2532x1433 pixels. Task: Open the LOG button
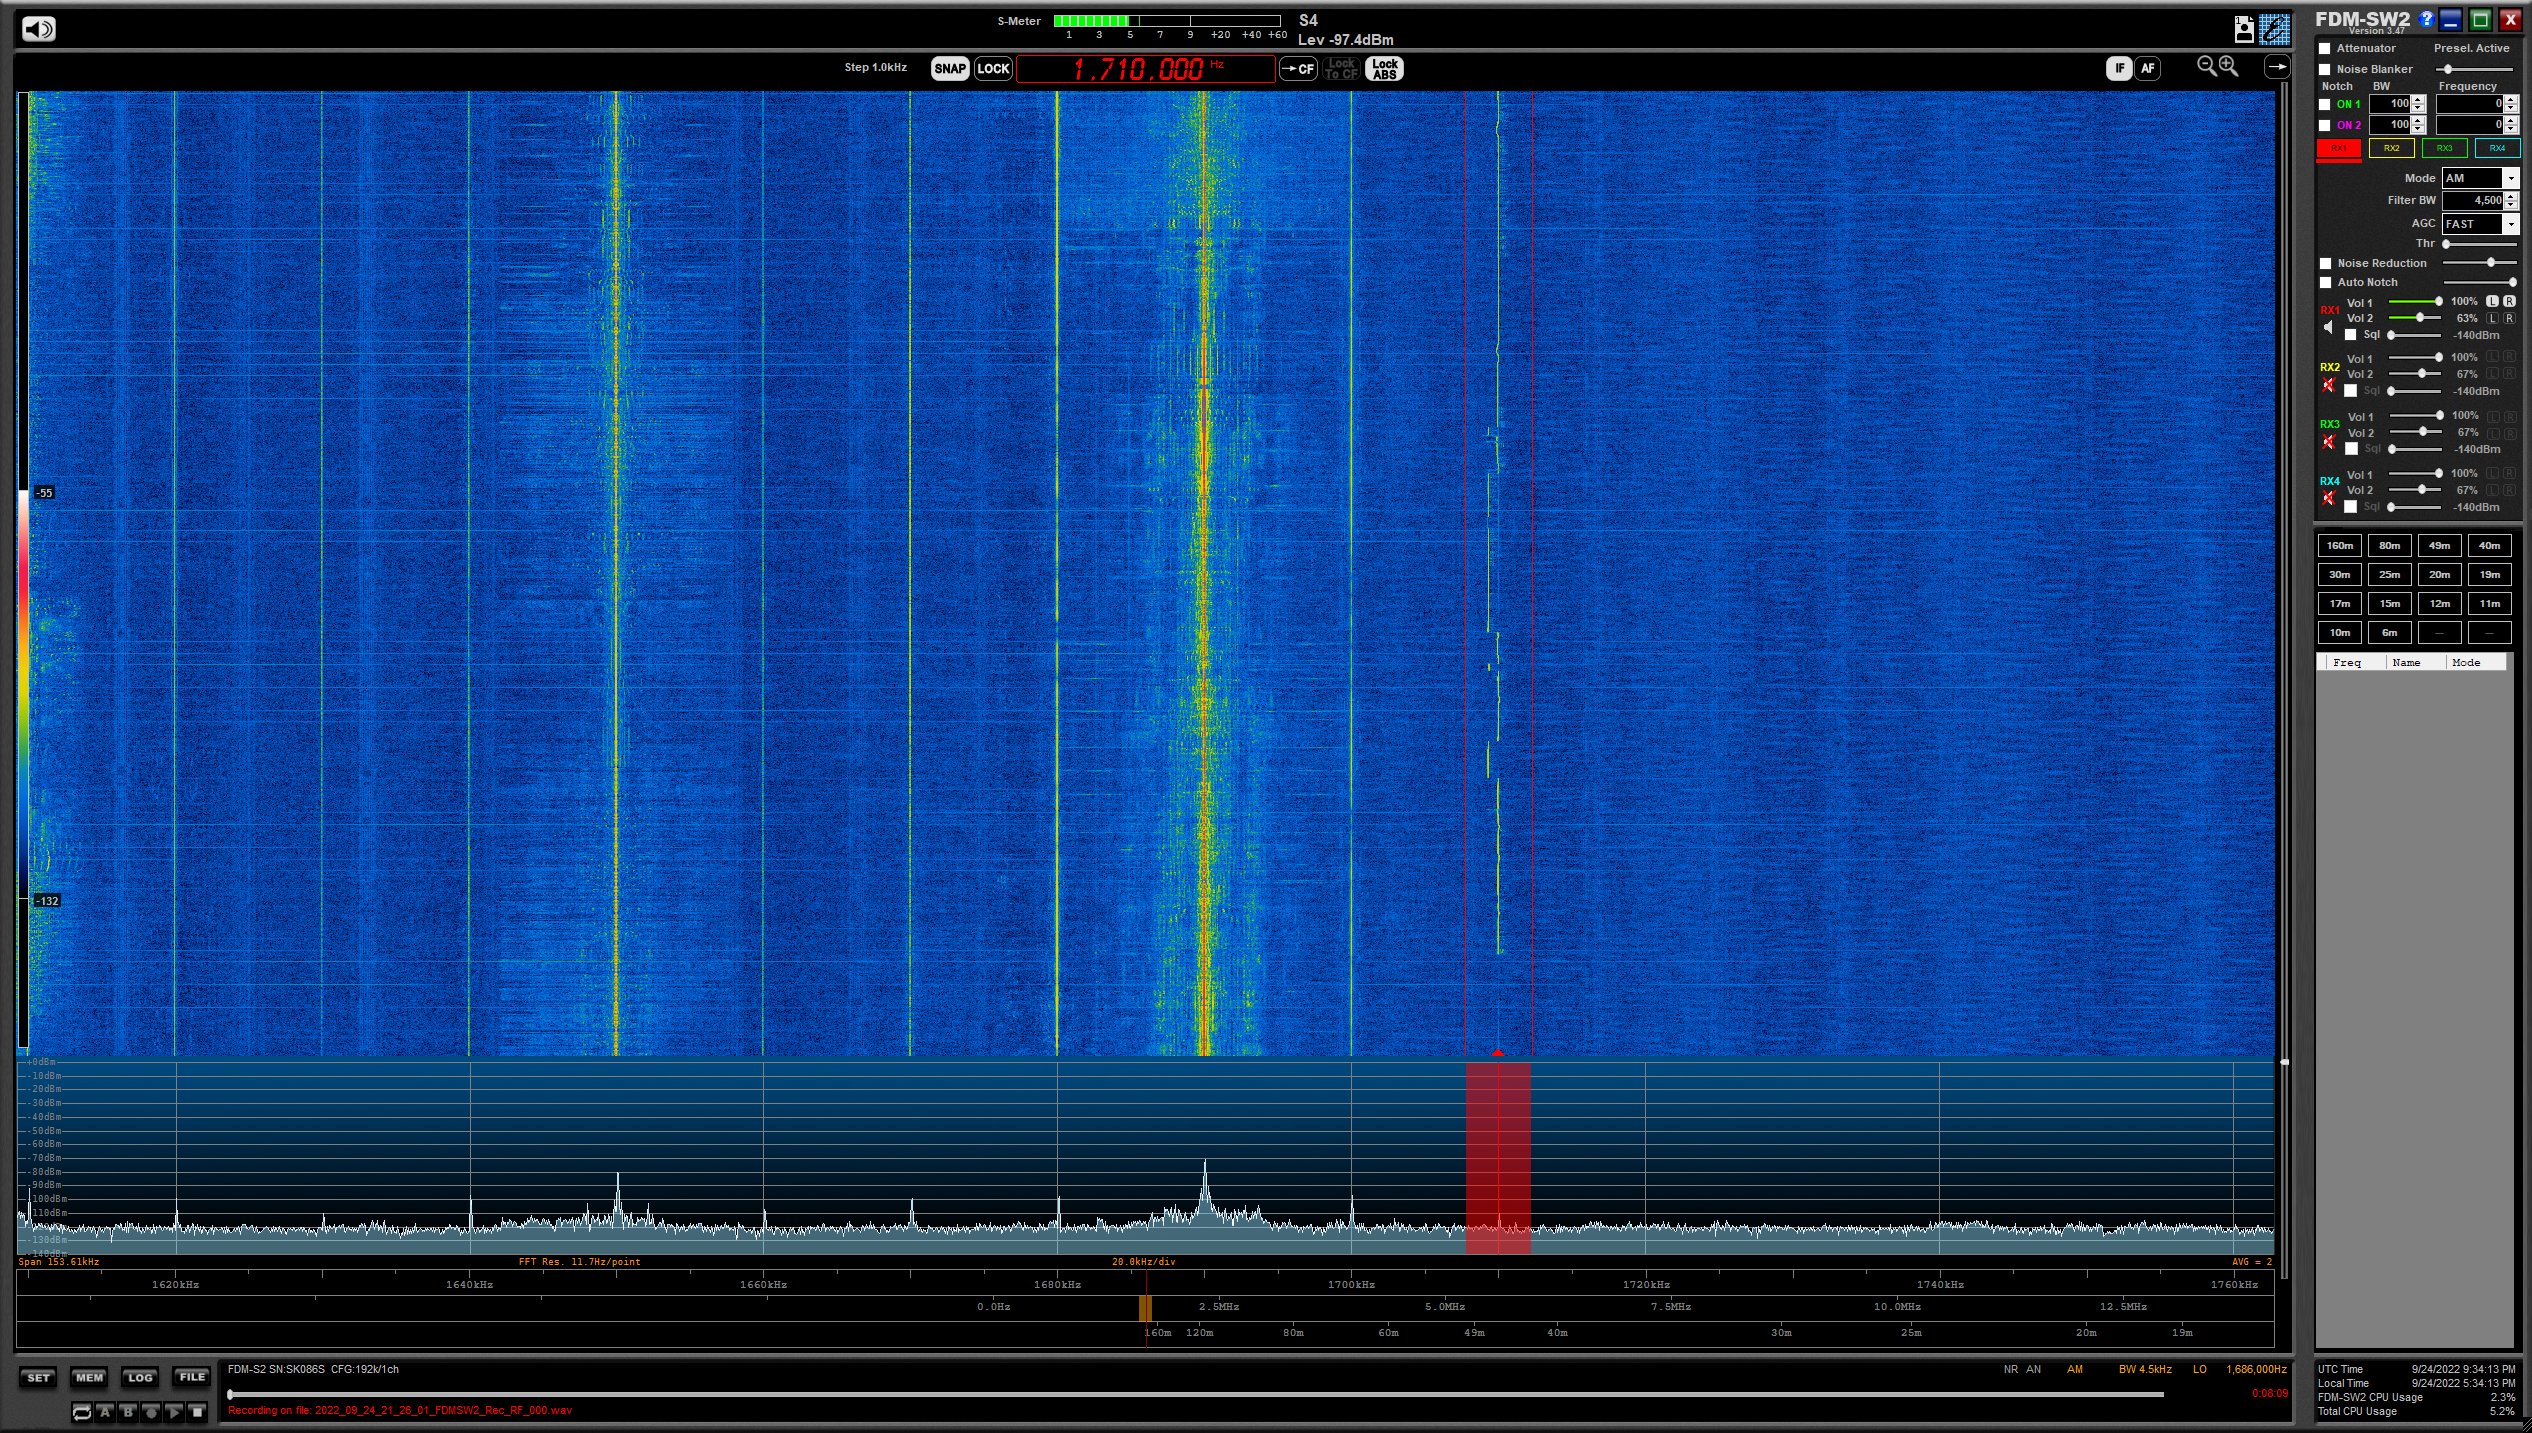click(140, 1378)
